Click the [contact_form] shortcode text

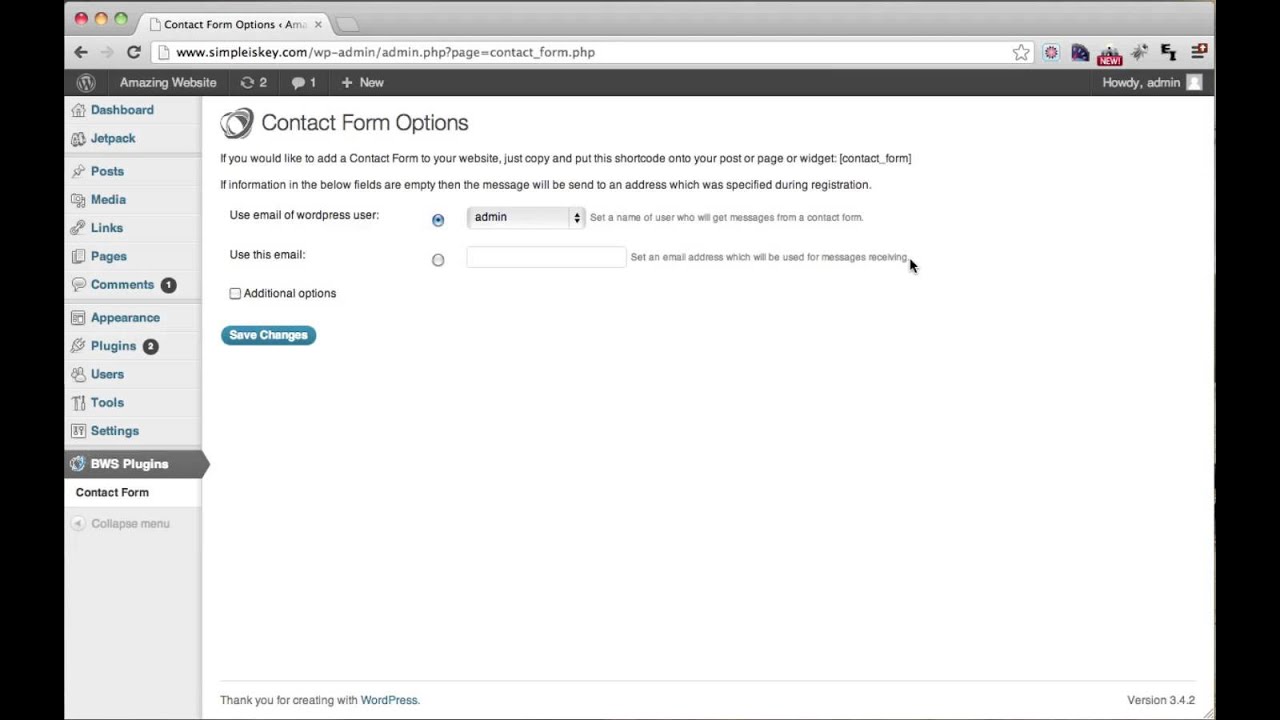tap(875, 158)
